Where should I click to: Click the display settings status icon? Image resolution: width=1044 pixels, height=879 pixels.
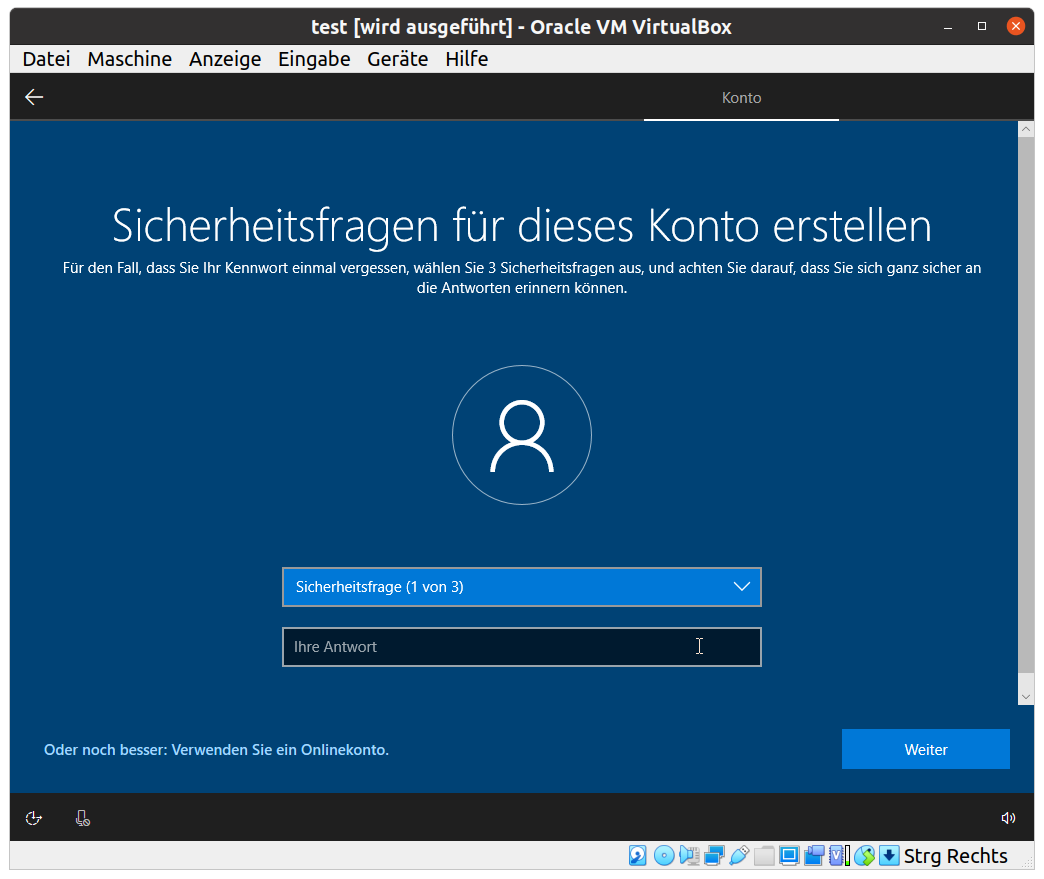790,856
